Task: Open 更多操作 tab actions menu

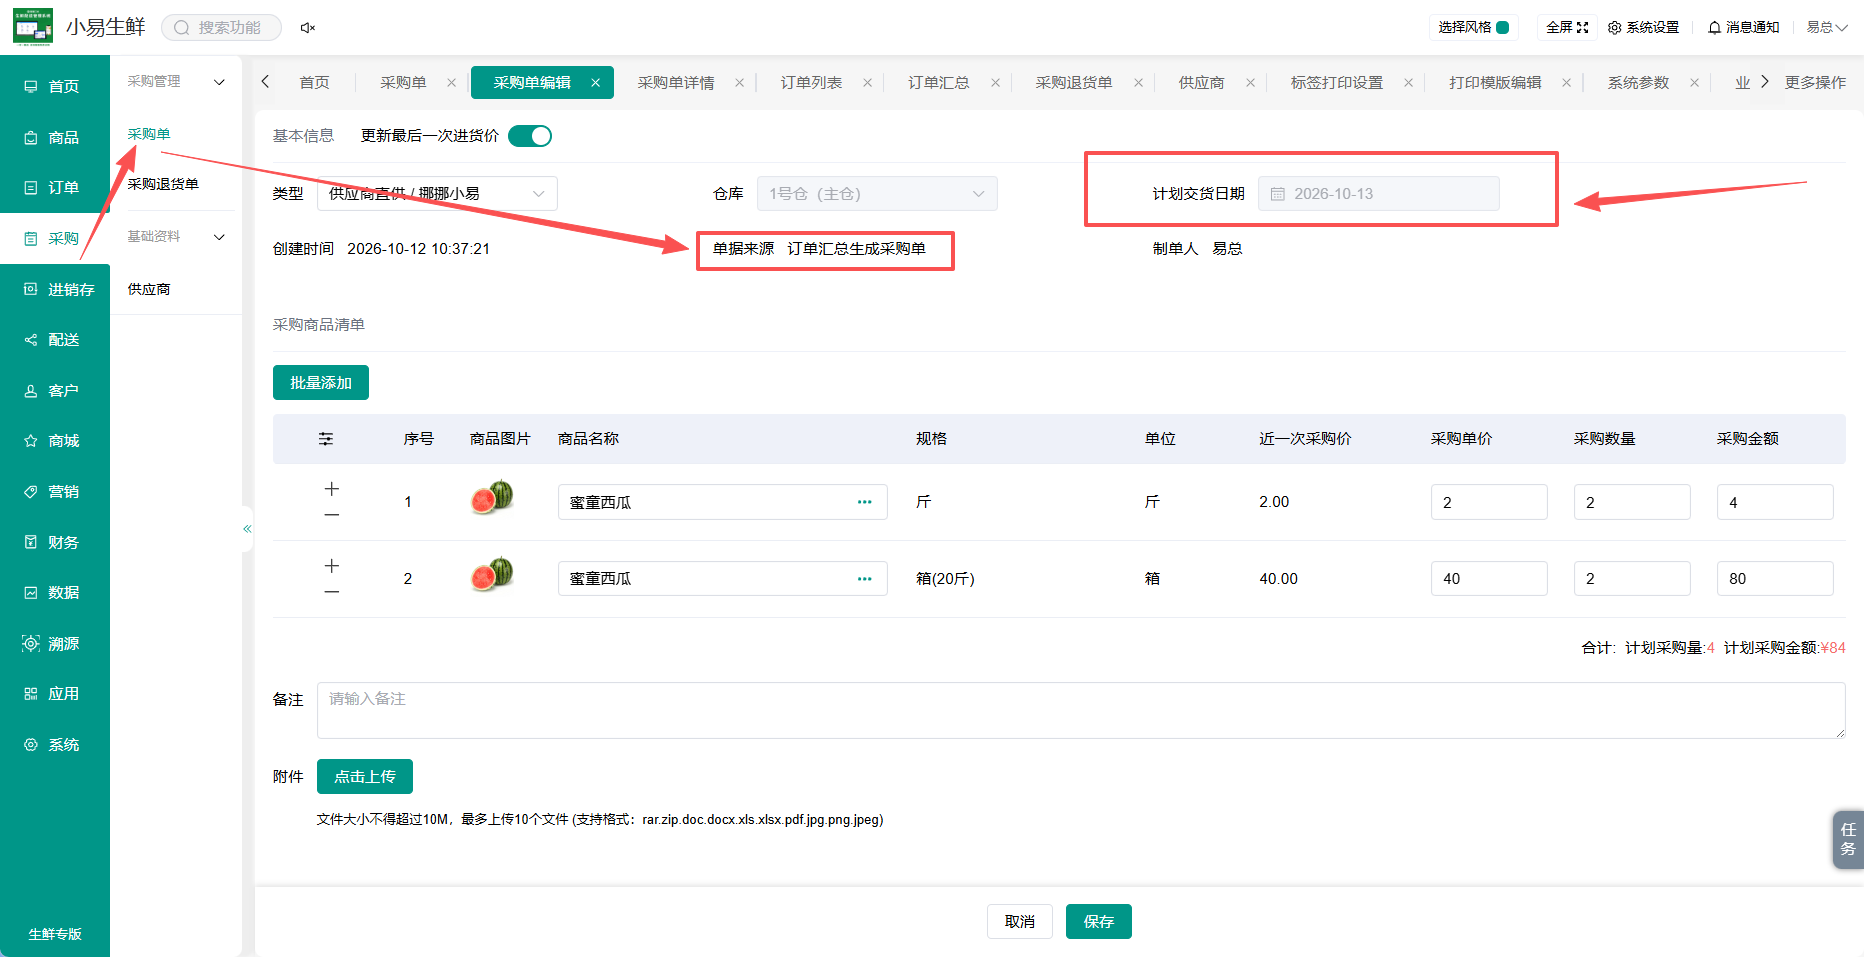Action: [x=1815, y=83]
